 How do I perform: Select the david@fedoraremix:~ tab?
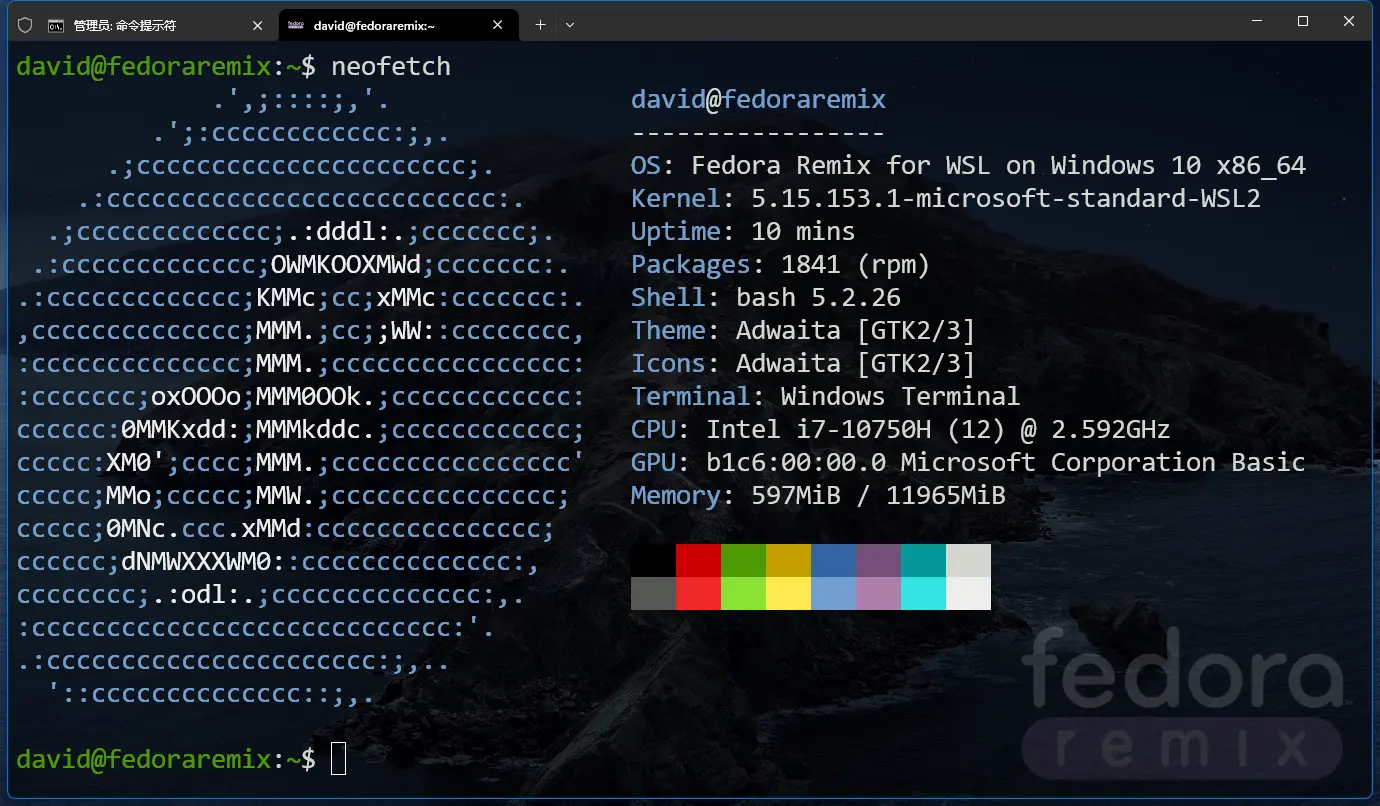tap(397, 26)
